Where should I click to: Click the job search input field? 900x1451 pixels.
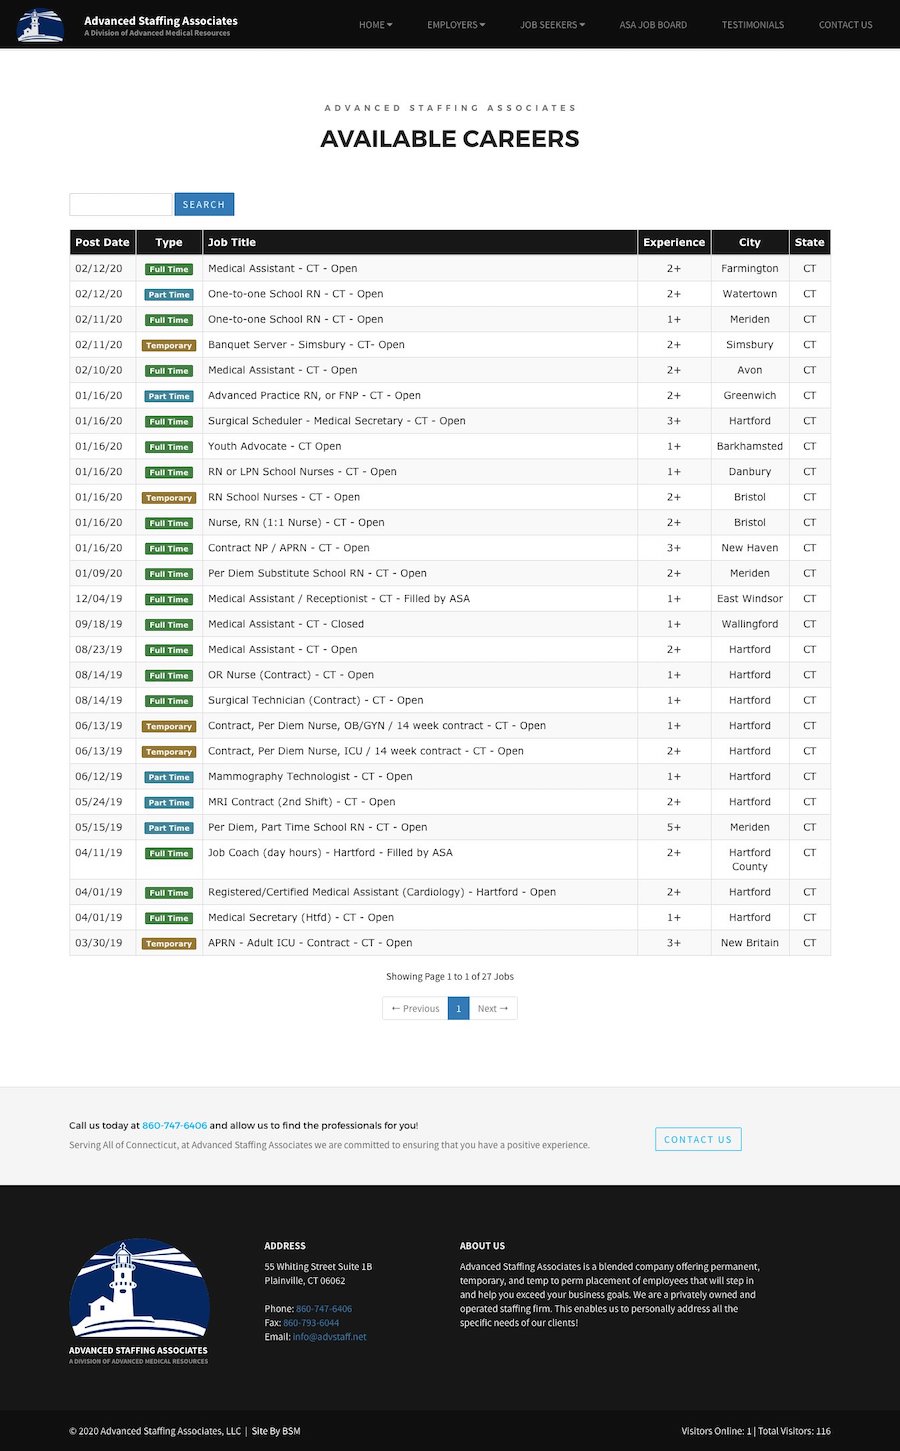pos(121,204)
